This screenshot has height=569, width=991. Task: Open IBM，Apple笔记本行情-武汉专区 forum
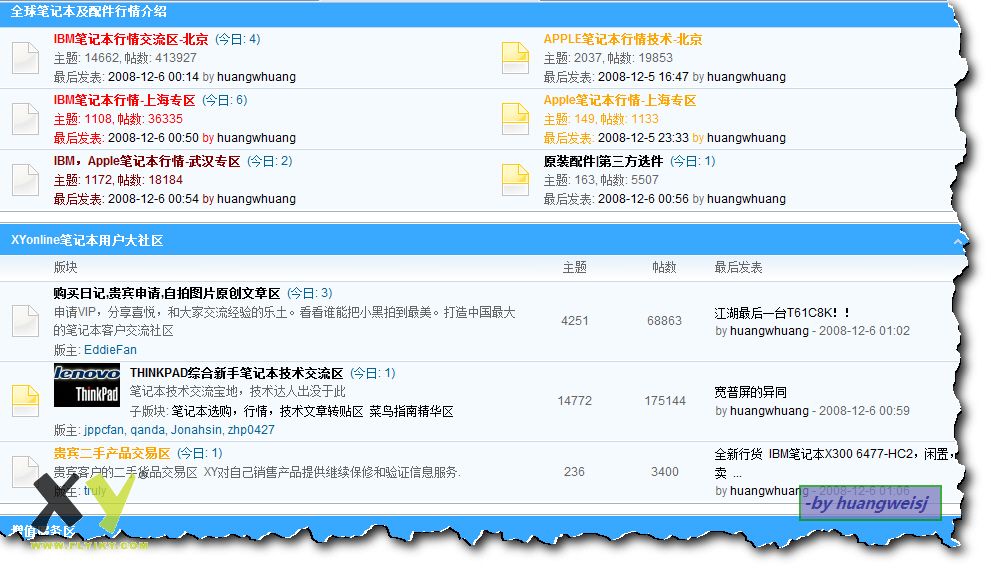pos(147,161)
